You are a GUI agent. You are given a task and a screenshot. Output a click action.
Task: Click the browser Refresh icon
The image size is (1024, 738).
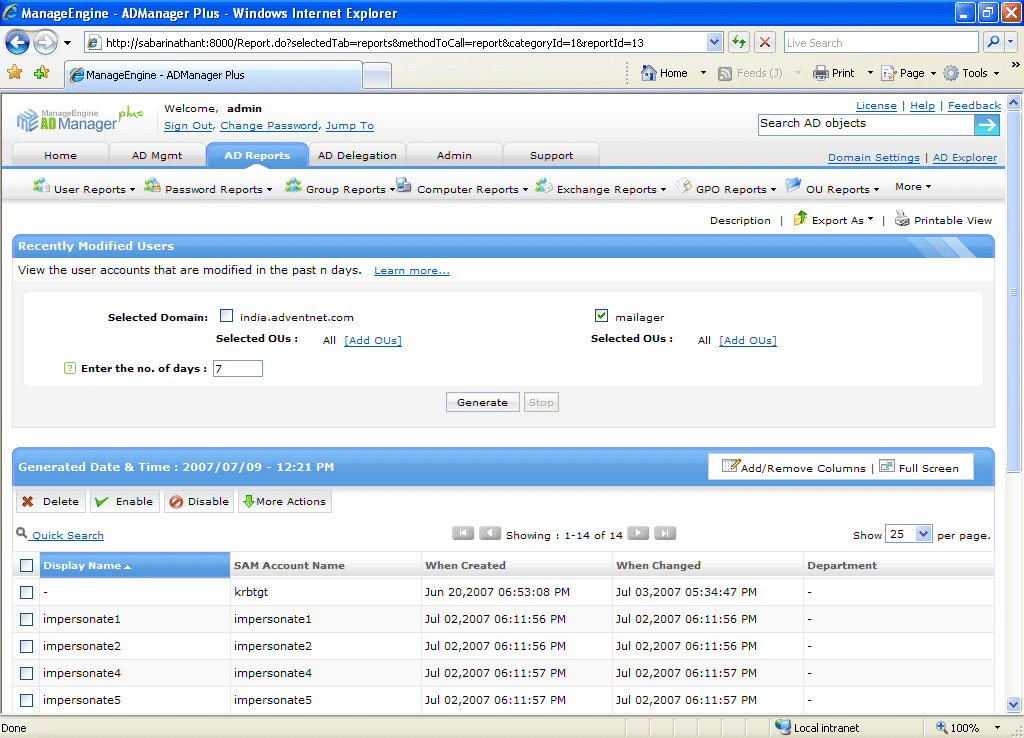[x=739, y=43]
